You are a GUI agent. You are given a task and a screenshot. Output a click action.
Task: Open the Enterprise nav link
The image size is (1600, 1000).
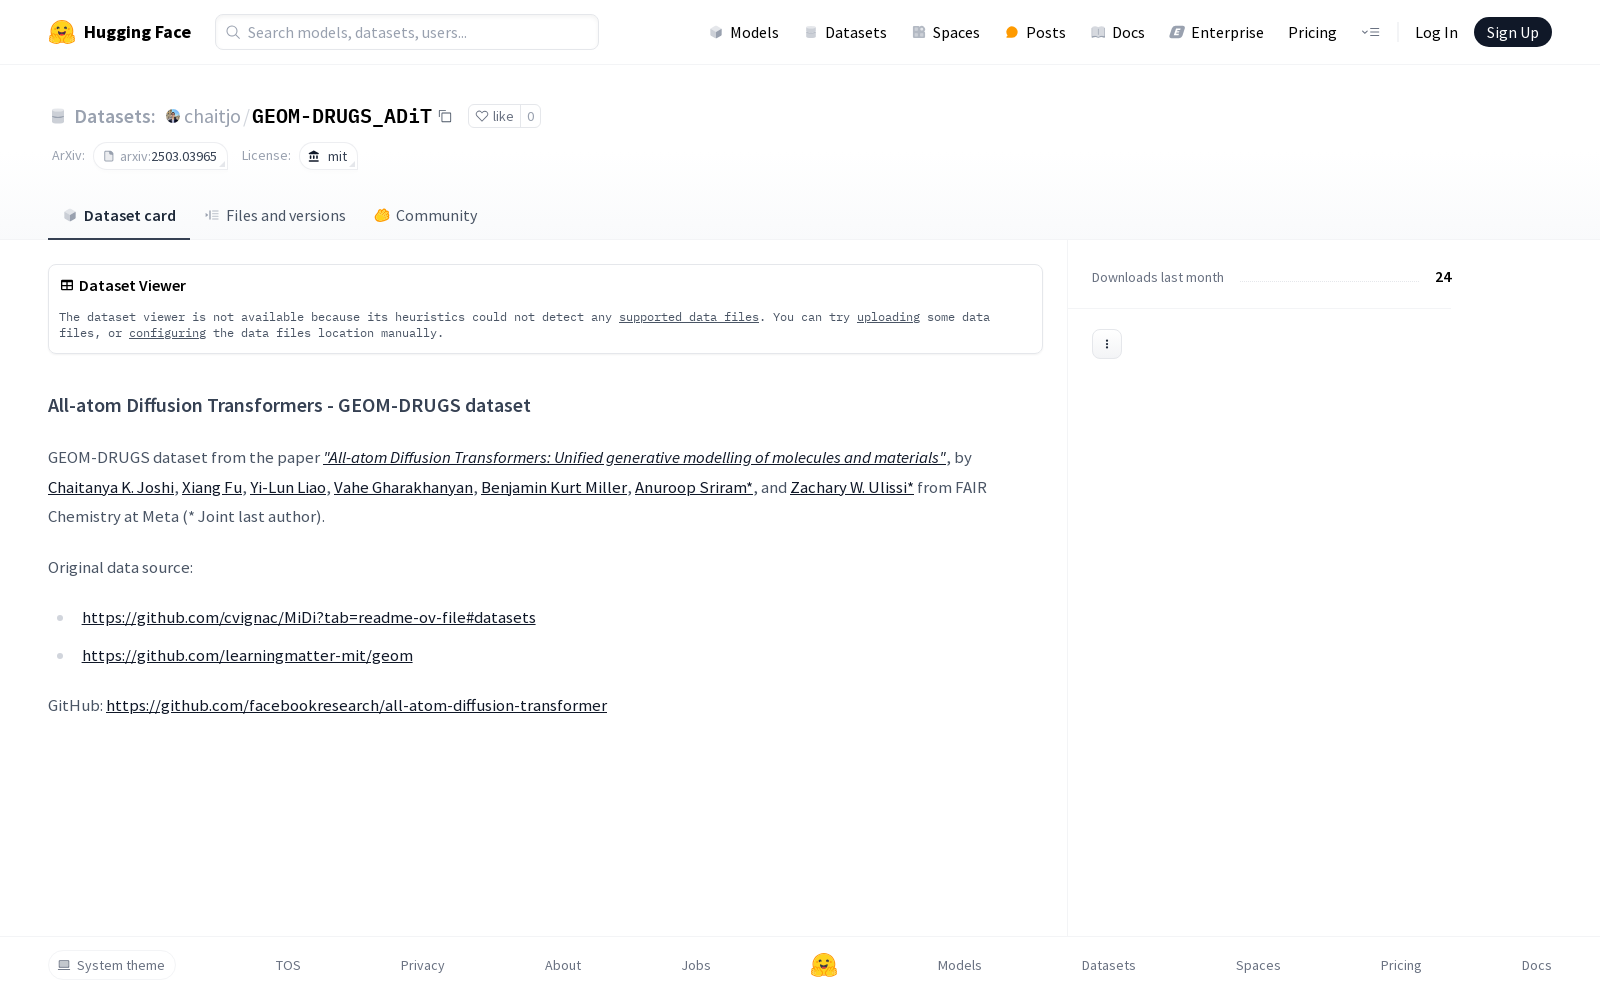(x=1217, y=32)
